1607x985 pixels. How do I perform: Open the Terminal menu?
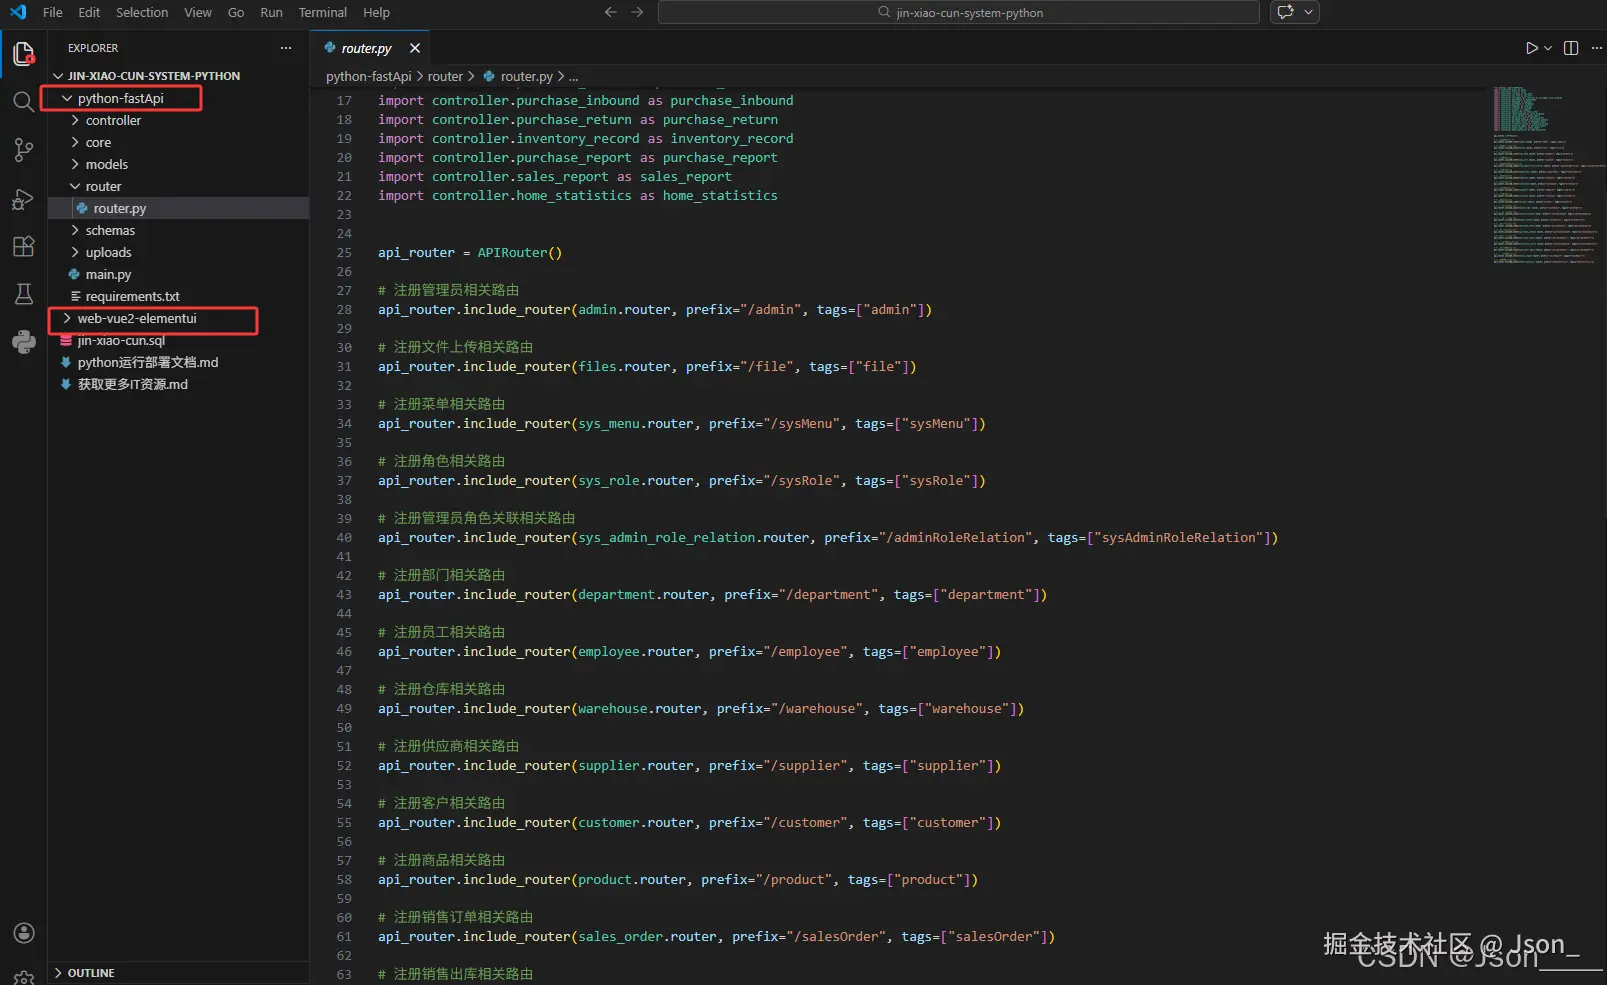tap(322, 13)
